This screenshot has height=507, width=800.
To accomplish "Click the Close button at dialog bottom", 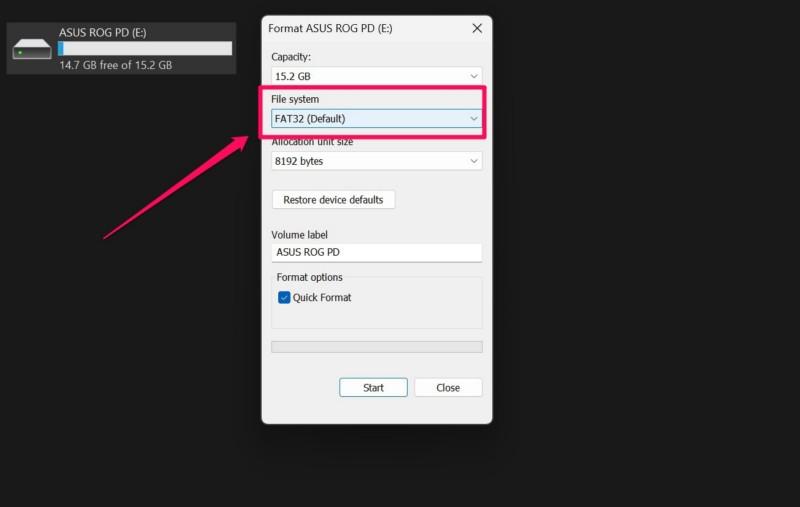I will point(448,388).
